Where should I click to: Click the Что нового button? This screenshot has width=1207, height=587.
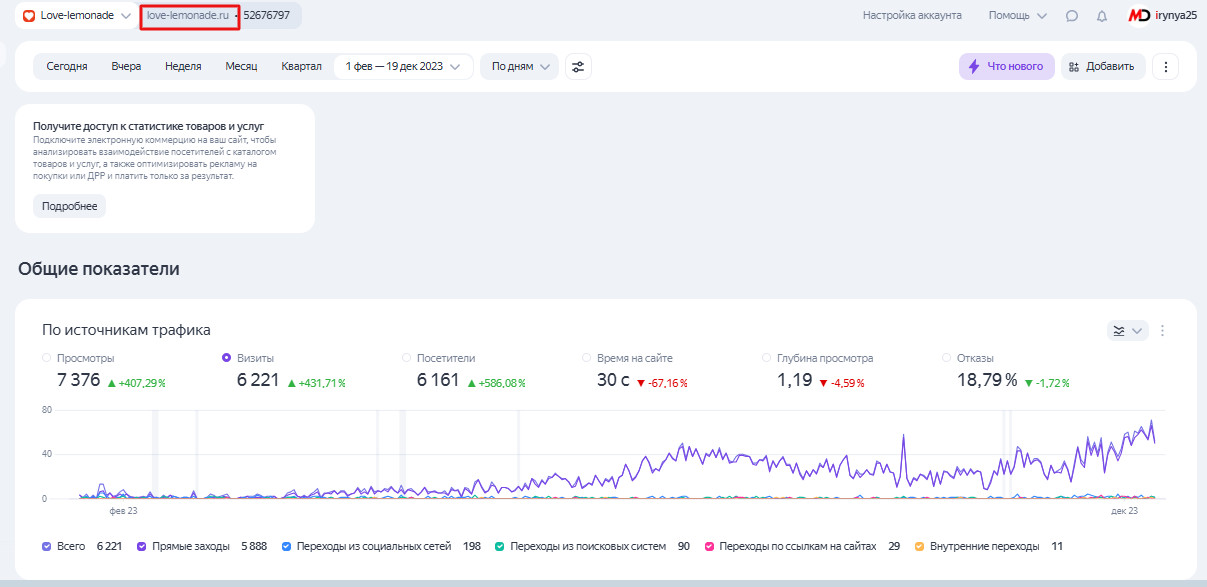click(x=1006, y=67)
